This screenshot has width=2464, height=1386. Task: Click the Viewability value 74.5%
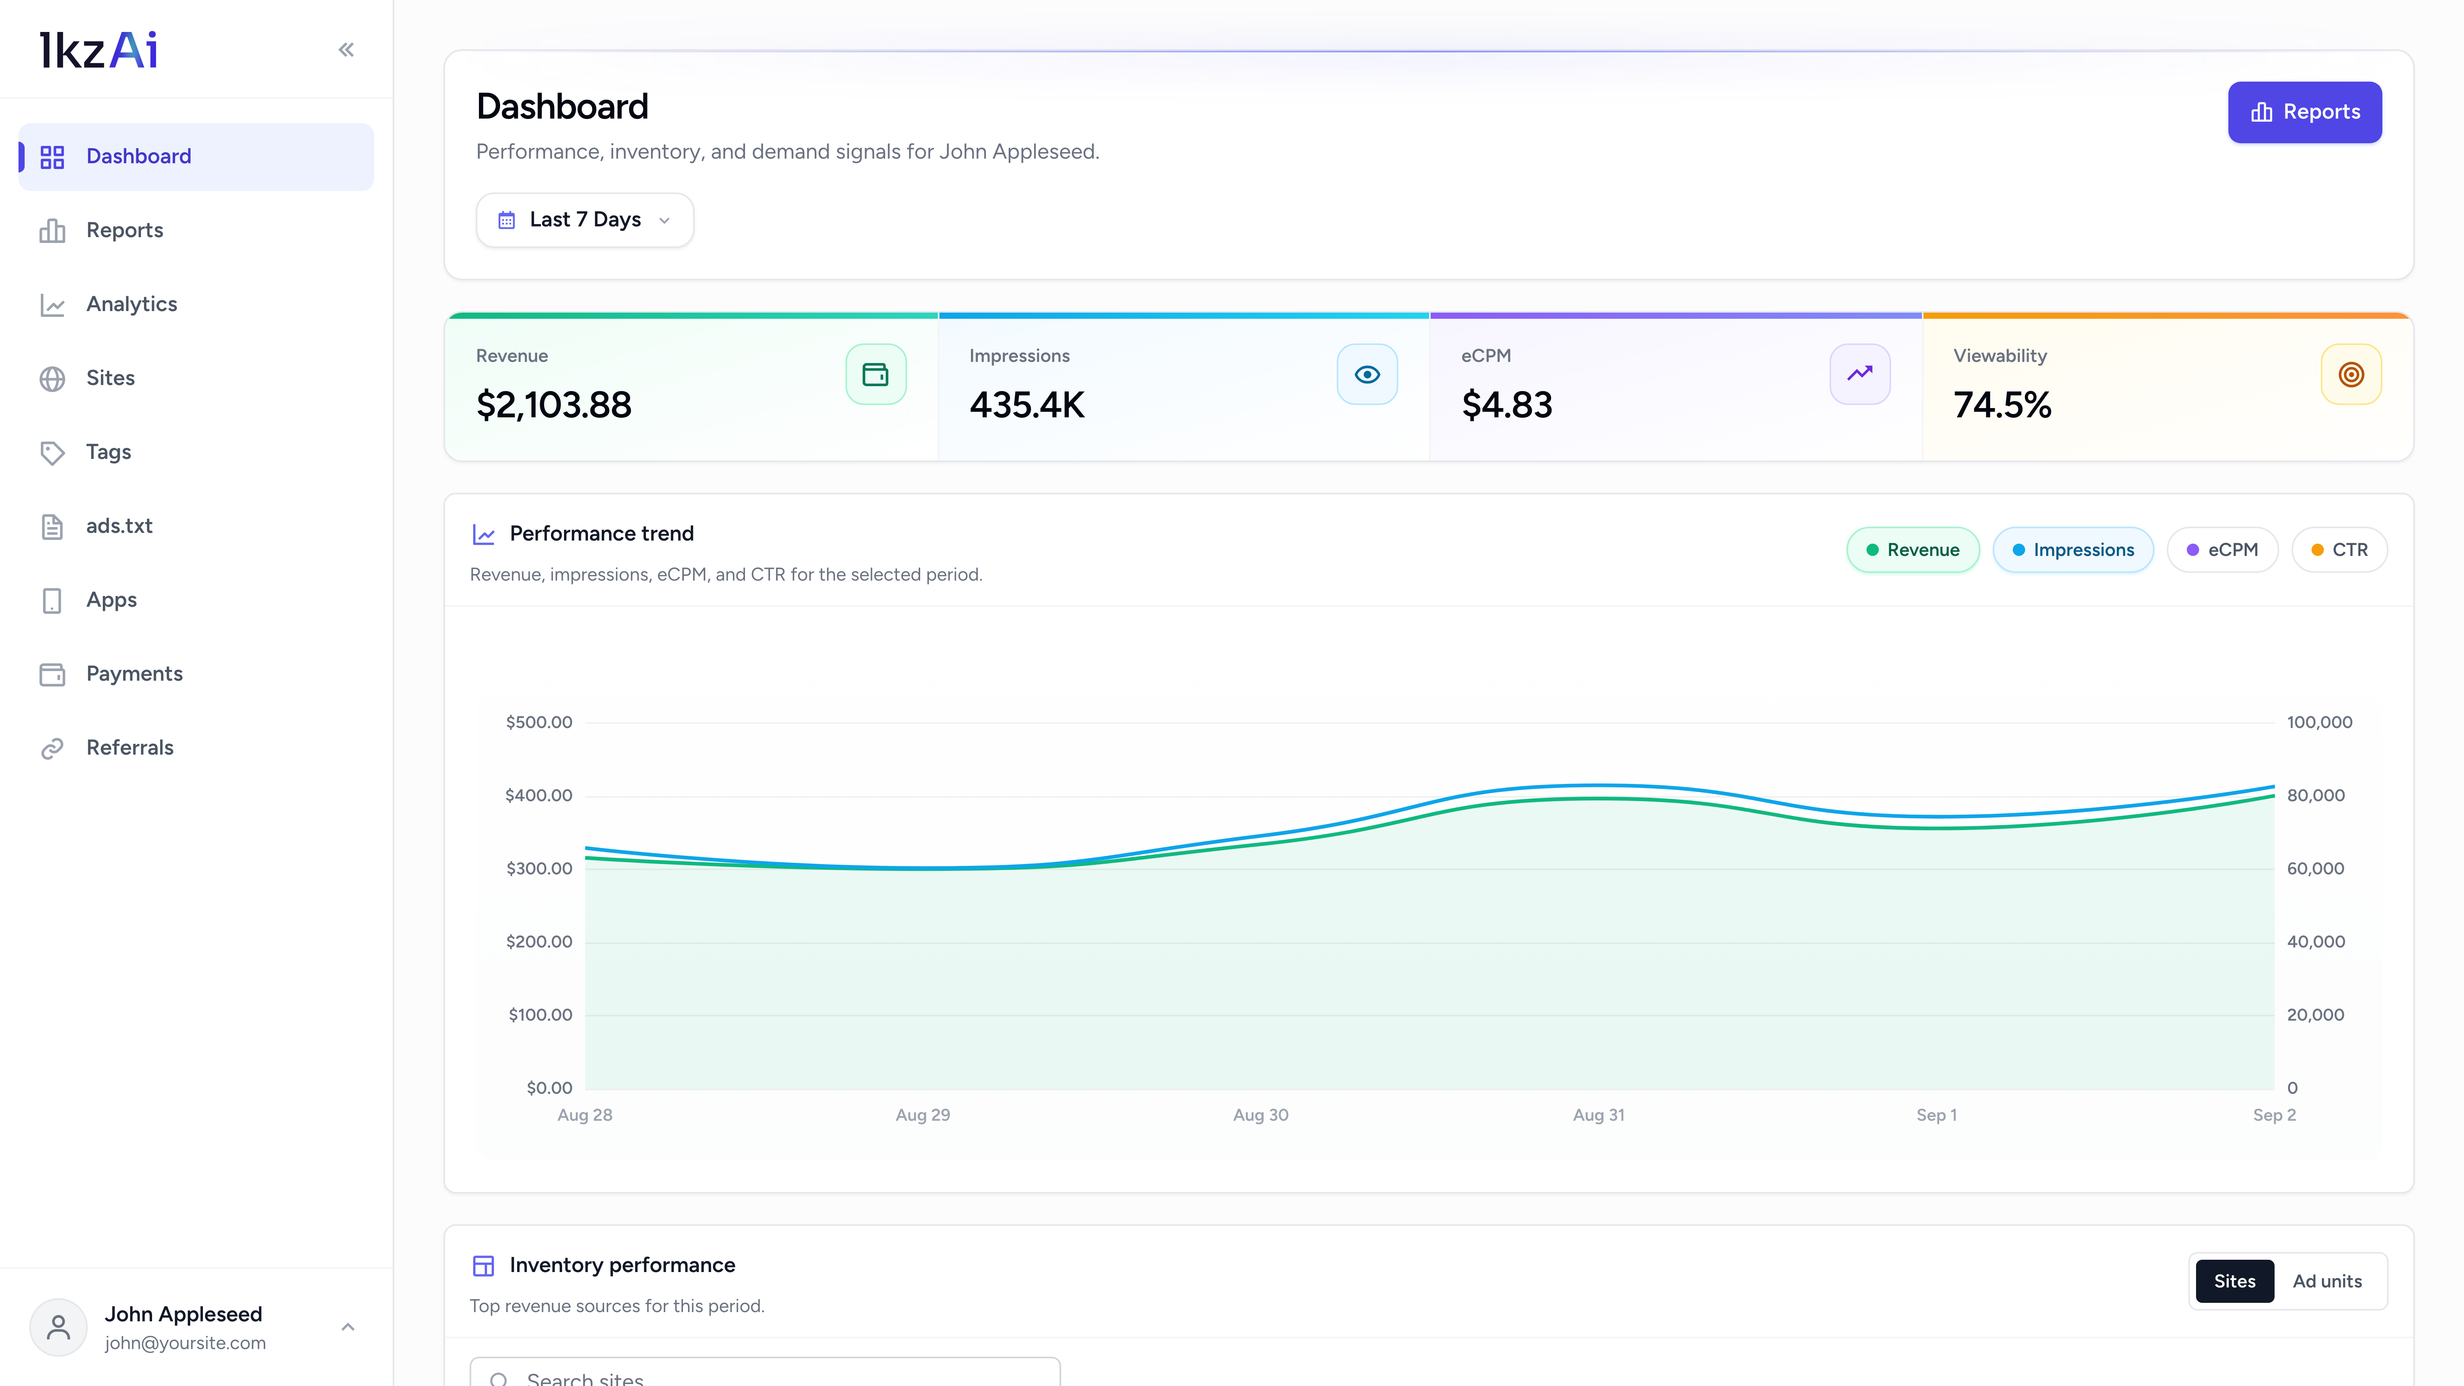pyautogui.click(x=2002, y=405)
